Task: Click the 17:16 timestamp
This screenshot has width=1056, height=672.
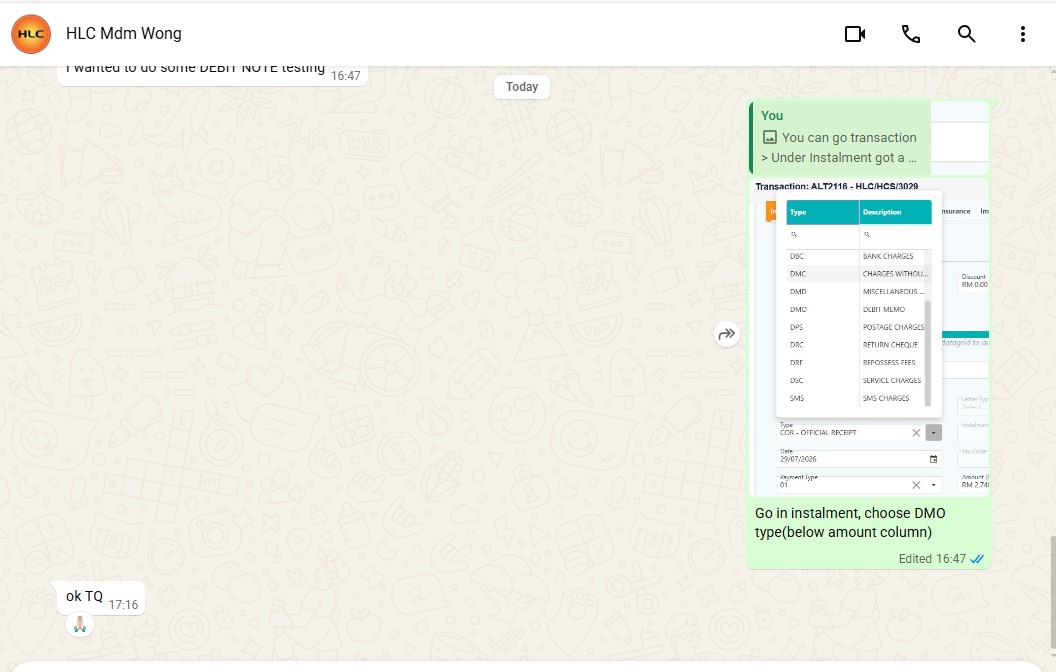Action: [x=123, y=605]
